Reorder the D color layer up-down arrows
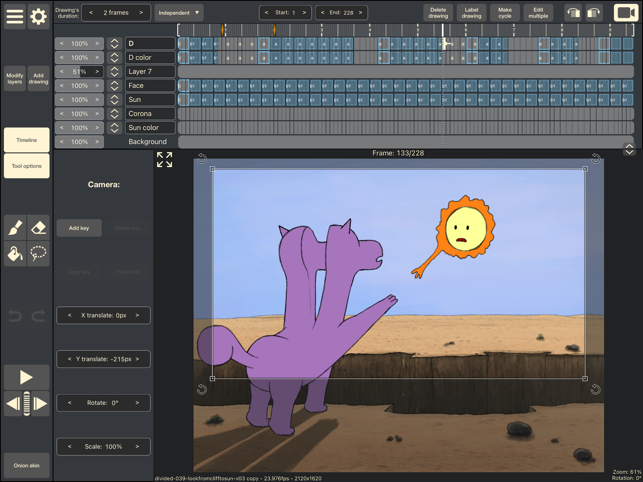The height and width of the screenshot is (482, 643). (114, 57)
